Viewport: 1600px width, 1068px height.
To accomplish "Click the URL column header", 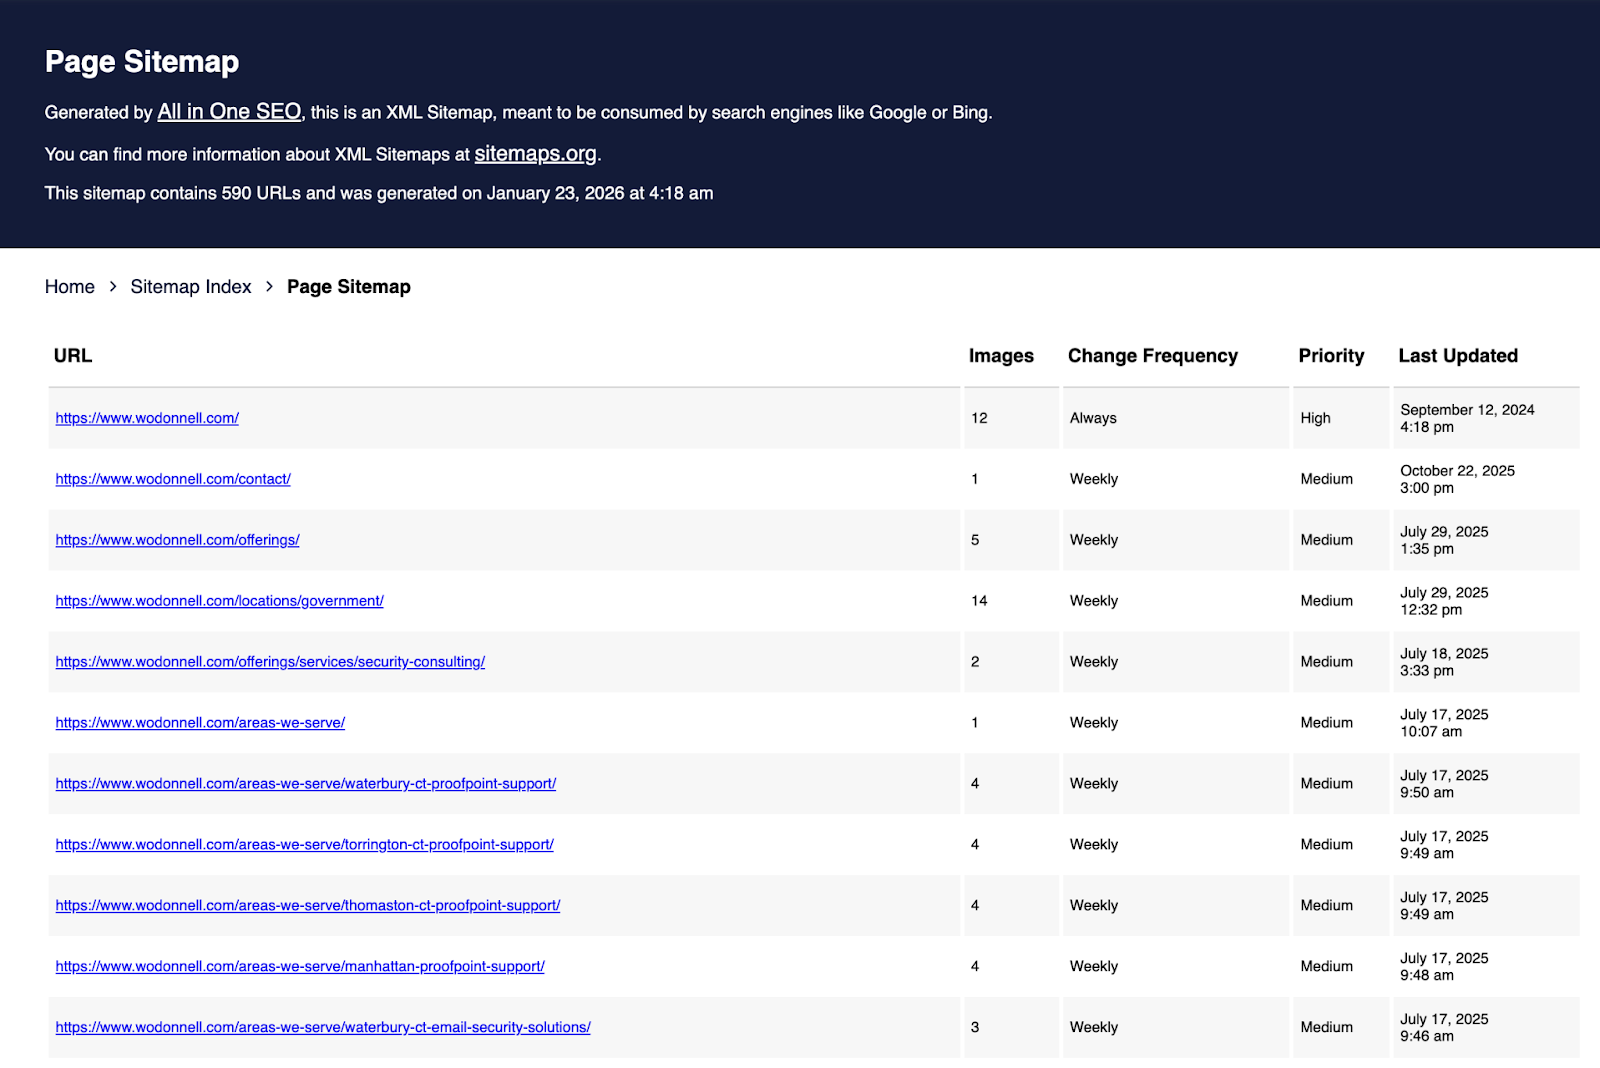I will pyautogui.click(x=72, y=356).
